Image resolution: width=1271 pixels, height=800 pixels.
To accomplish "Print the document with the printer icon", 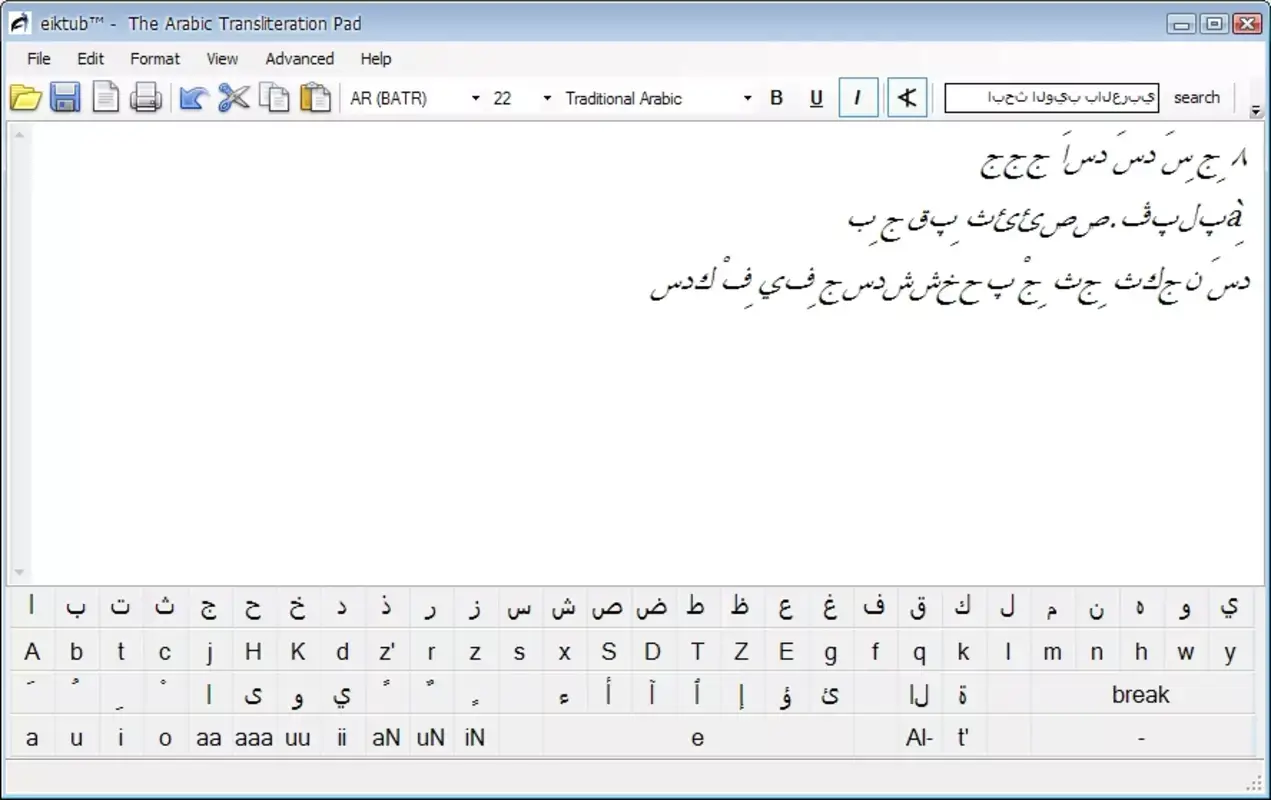I will point(146,98).
